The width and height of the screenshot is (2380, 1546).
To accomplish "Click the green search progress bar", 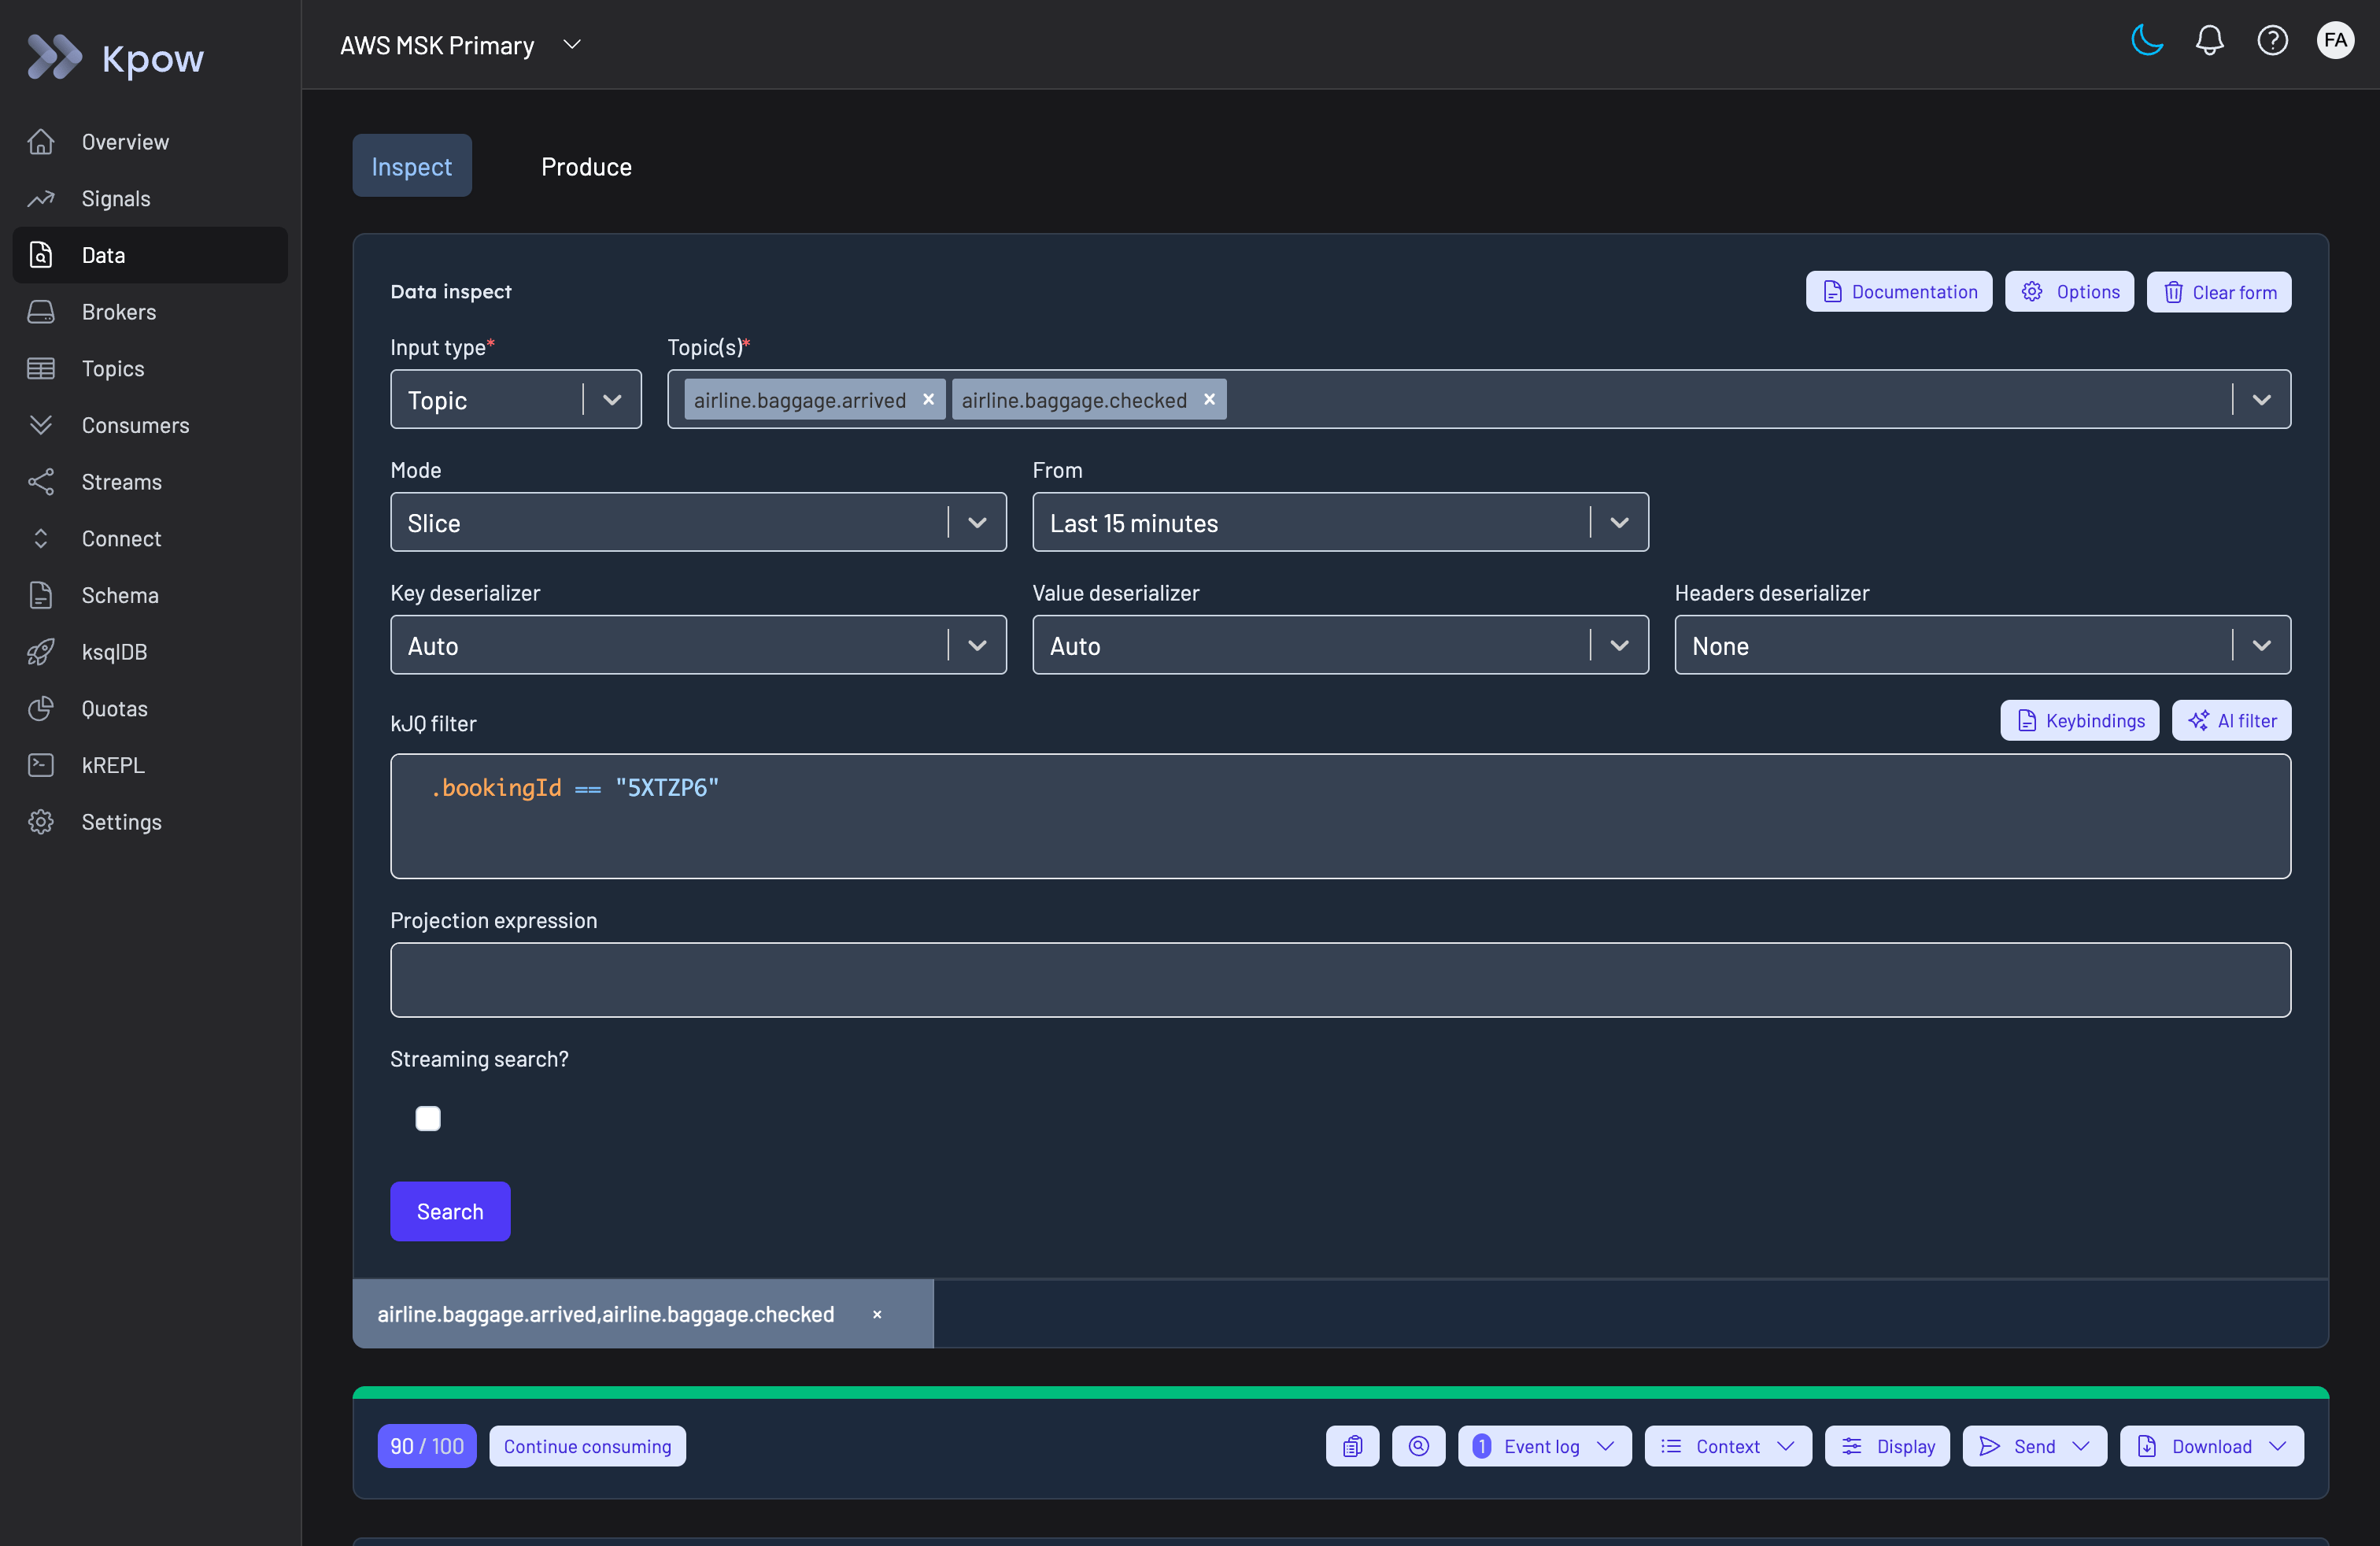I will pos(1340,1393).
